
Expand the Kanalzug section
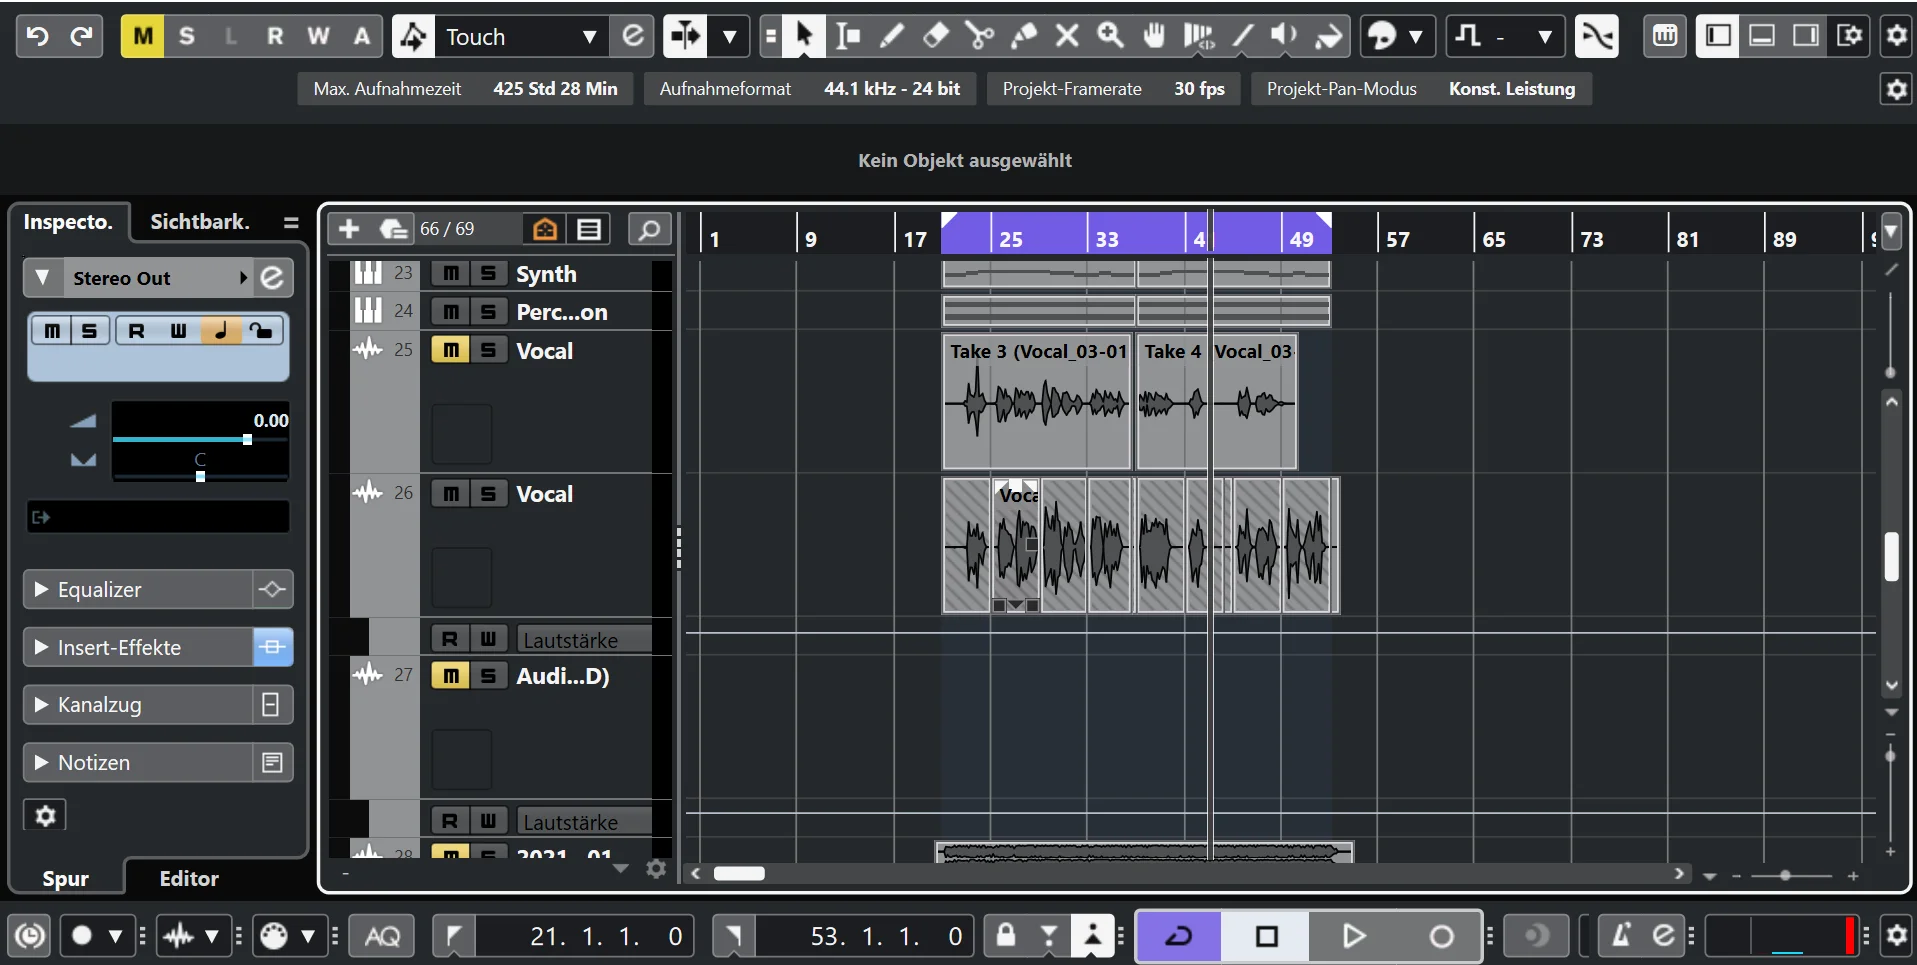click(x=42, y=705)
